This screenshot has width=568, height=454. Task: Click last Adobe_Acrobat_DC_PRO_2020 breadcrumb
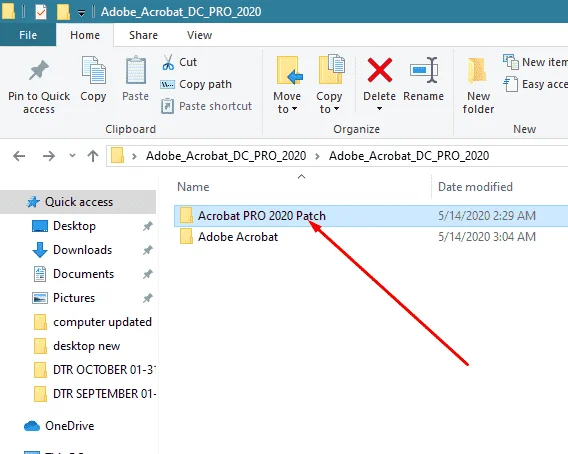409,156
